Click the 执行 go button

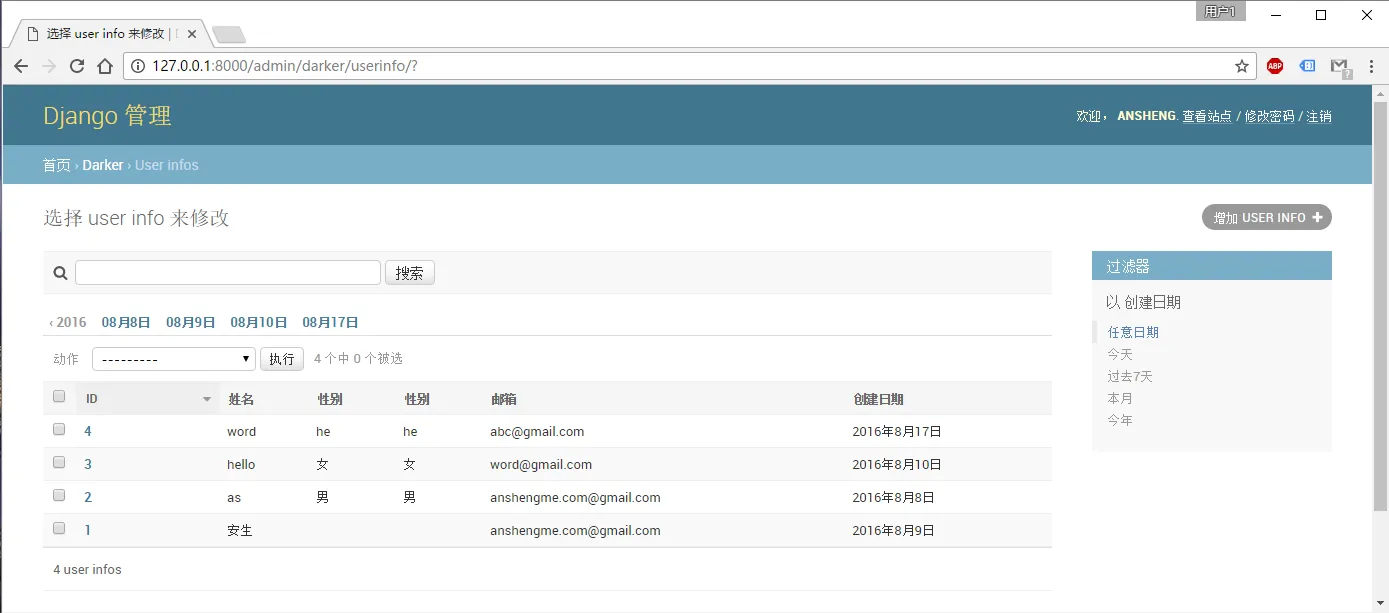point(282,359)
